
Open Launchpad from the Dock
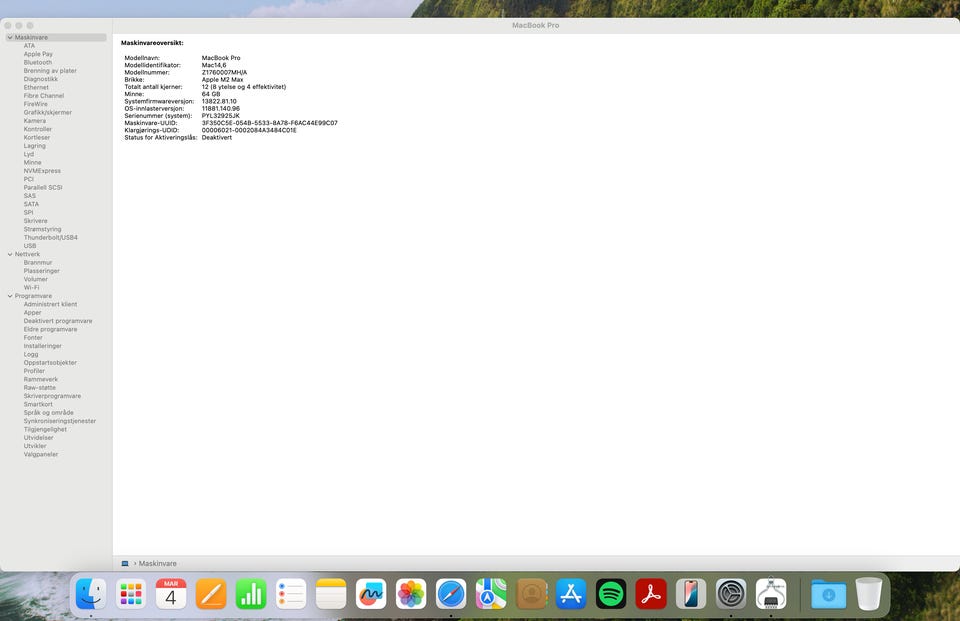(131, 593)
